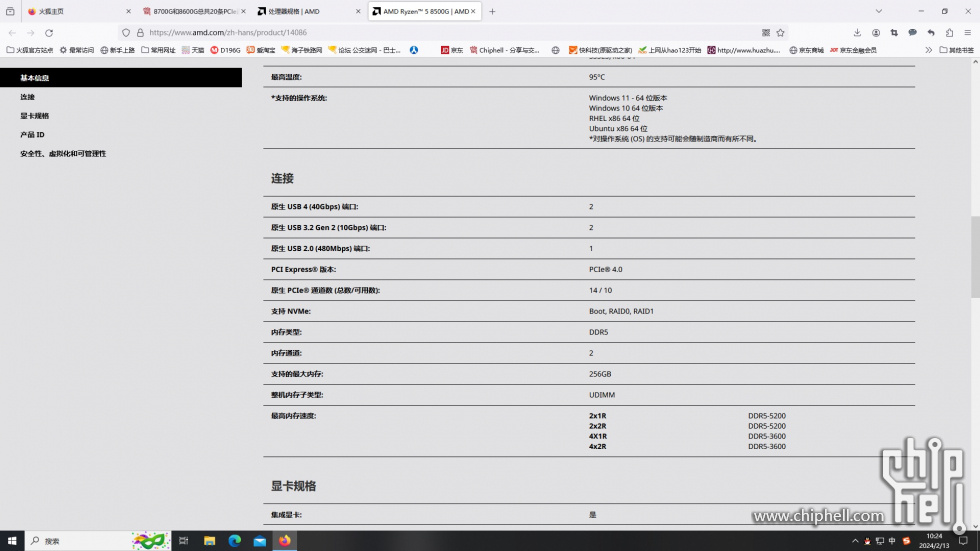
Task: Jump to 连接 section in sidebar
Action: [x=28, y=97]
